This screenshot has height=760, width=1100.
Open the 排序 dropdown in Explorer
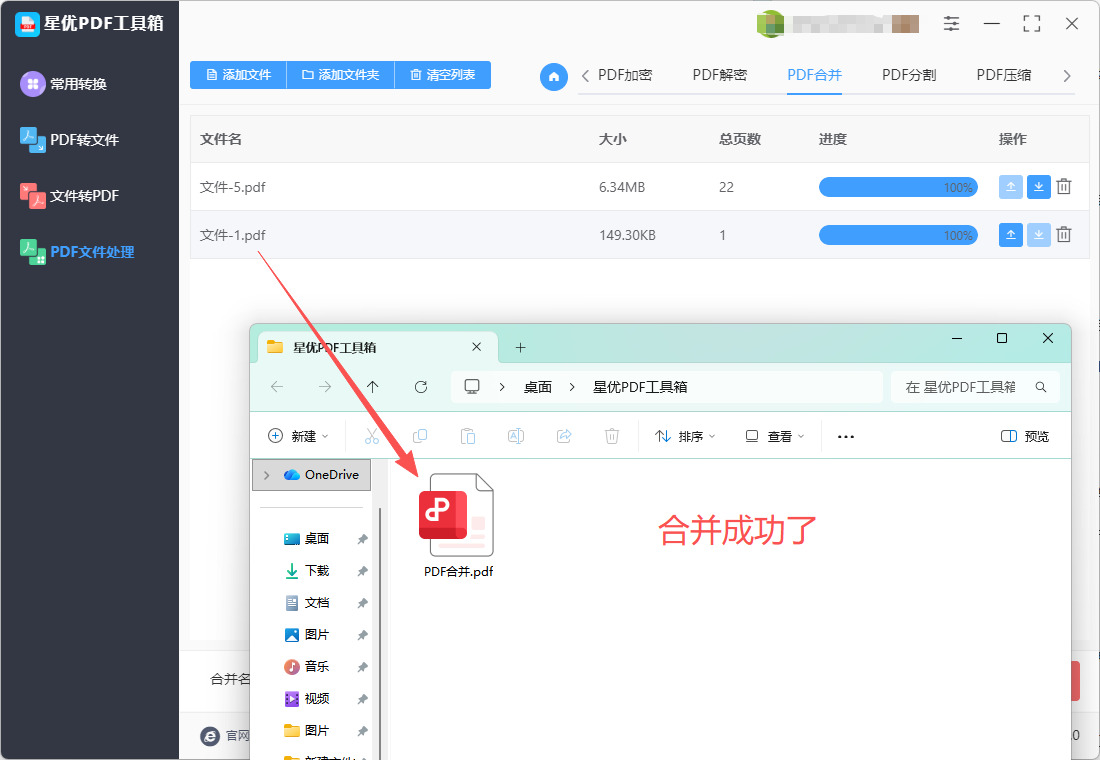click(x=685, y=436)
